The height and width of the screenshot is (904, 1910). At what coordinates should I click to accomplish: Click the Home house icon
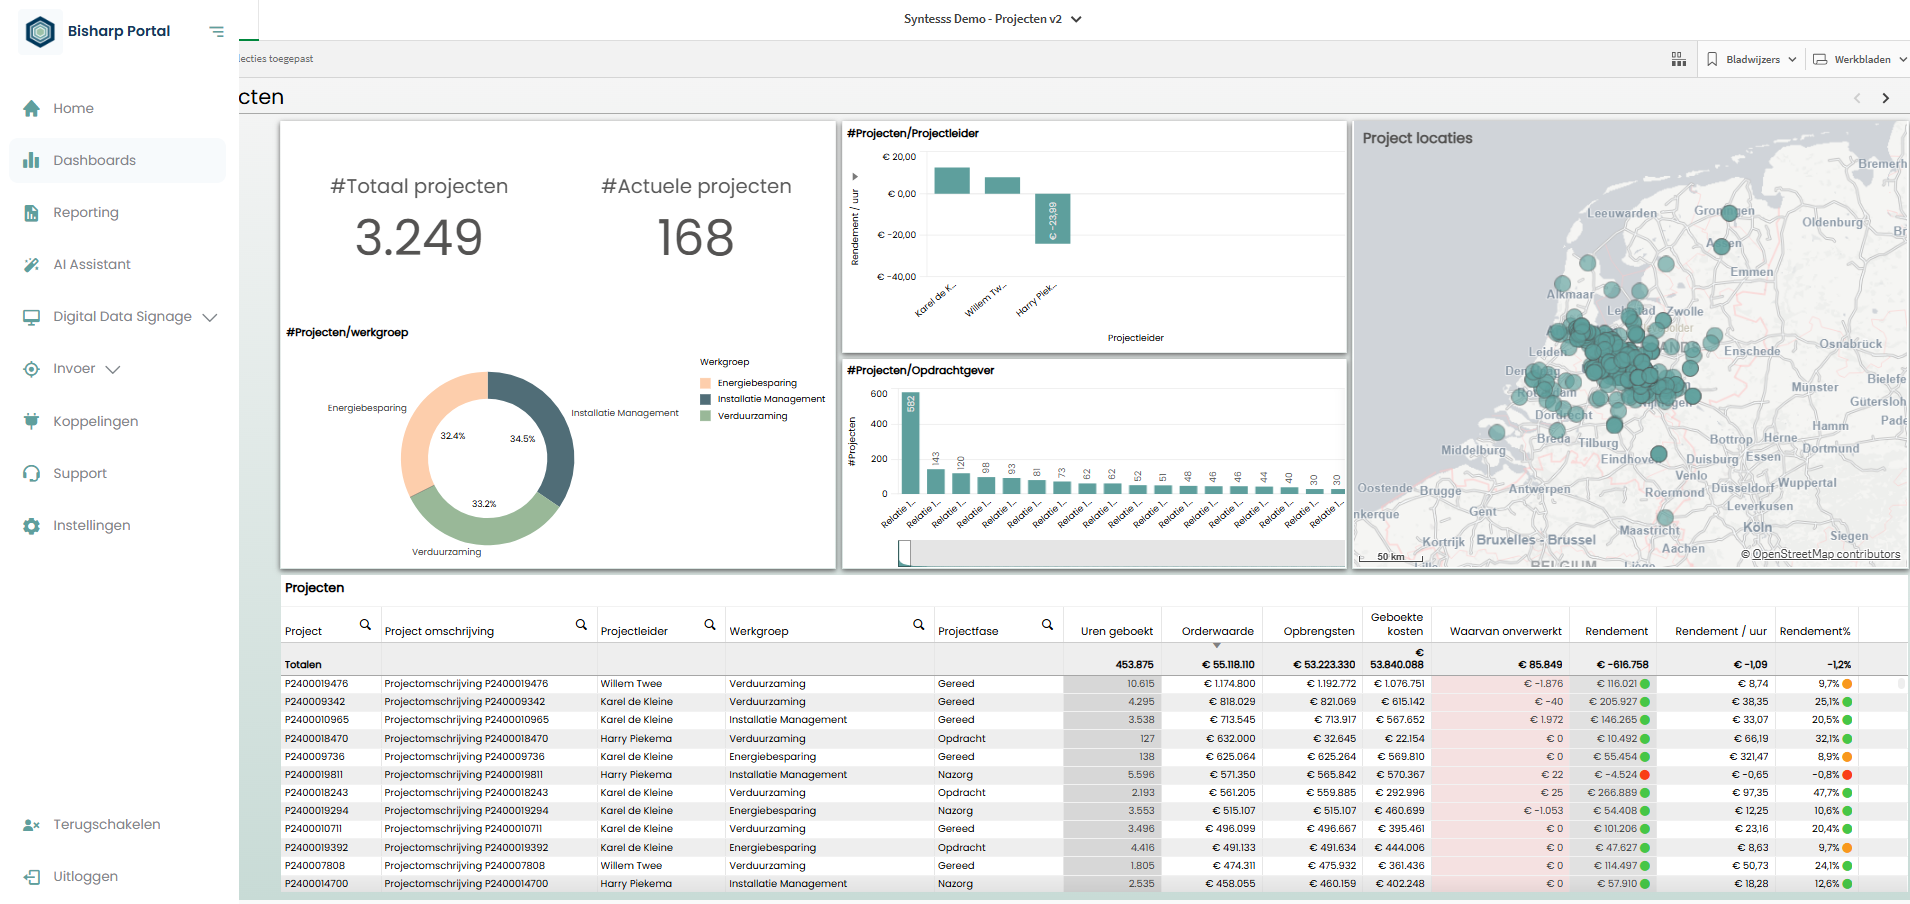tap(32, 108)
